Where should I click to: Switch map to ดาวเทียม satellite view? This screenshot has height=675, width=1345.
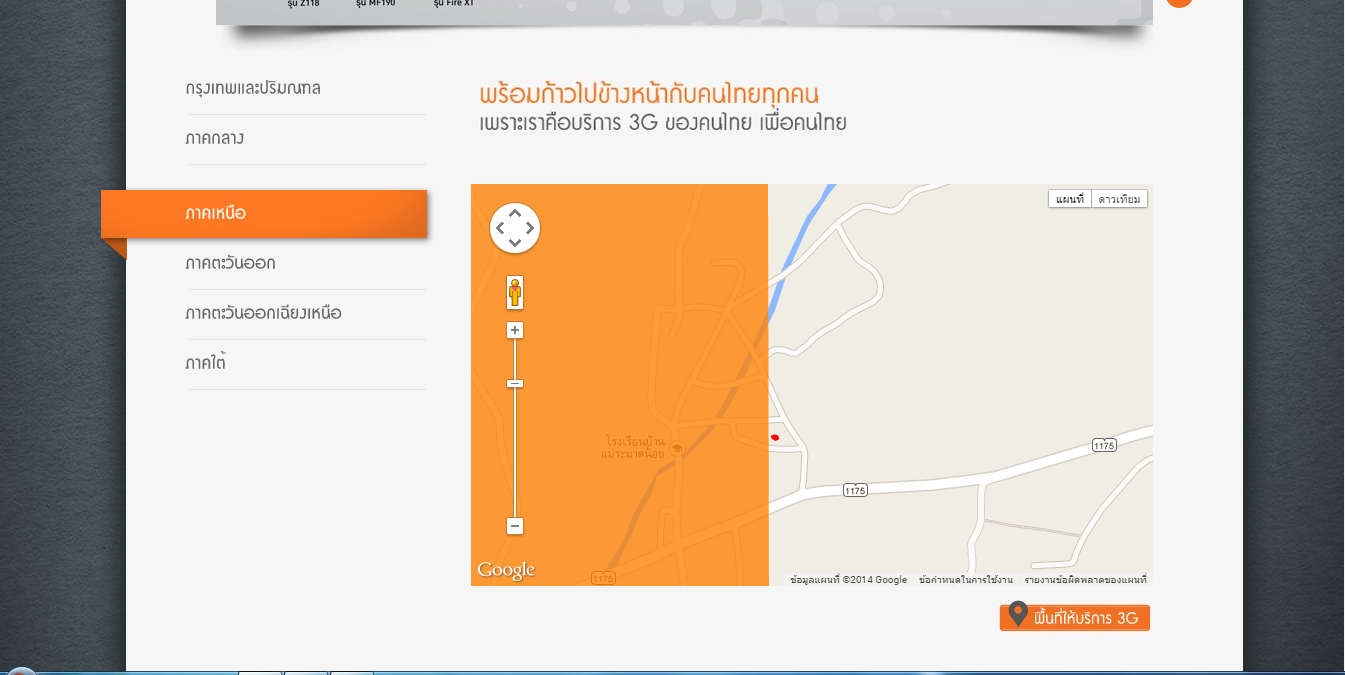coord(1119,199)
